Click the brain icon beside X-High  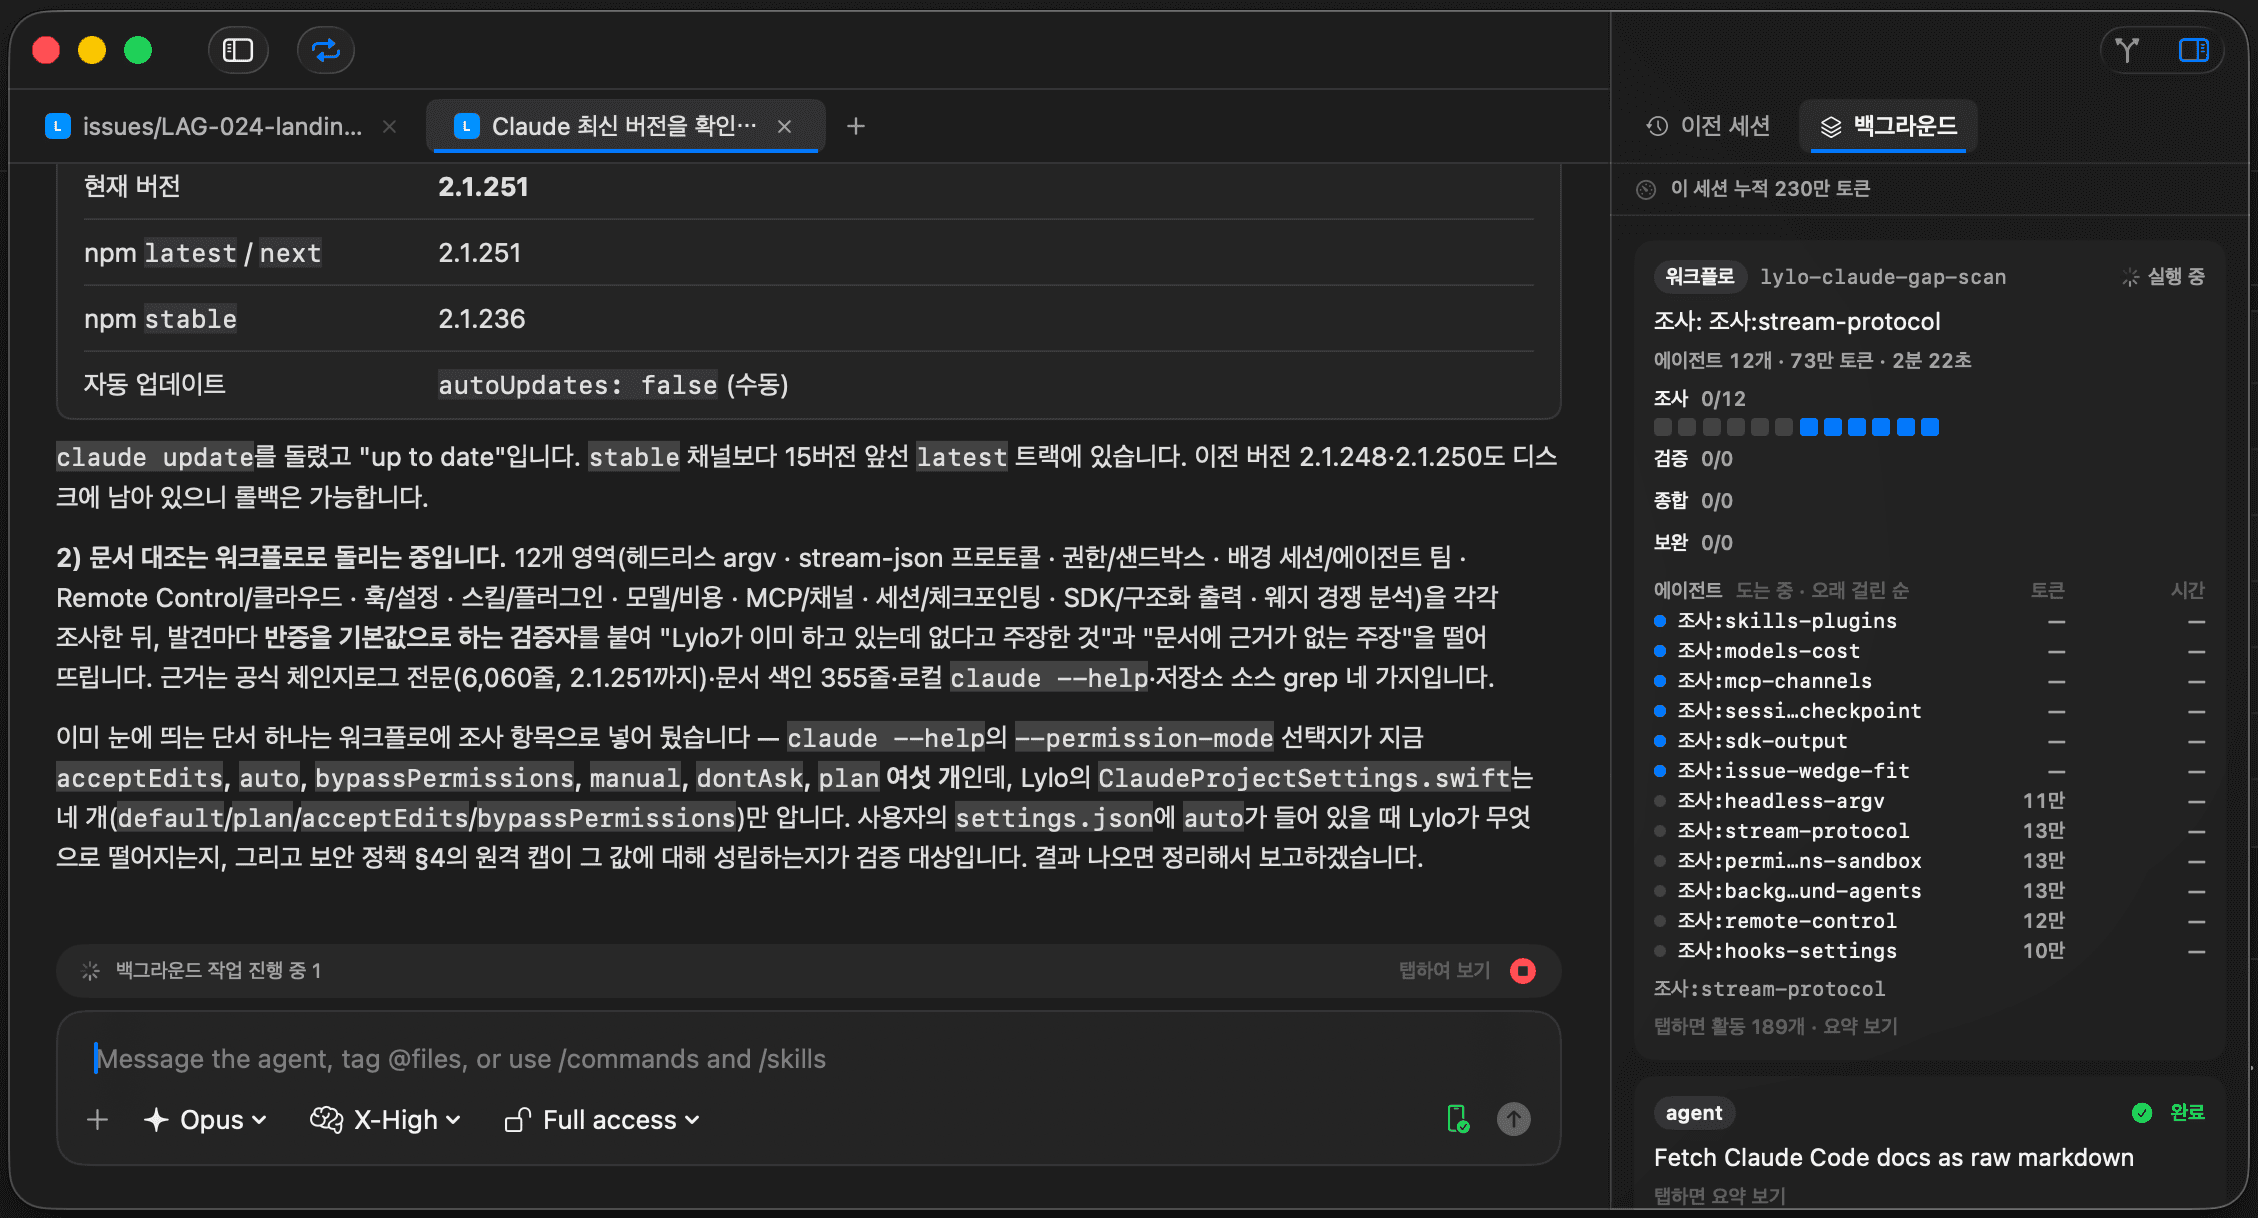click(326, 1120)
